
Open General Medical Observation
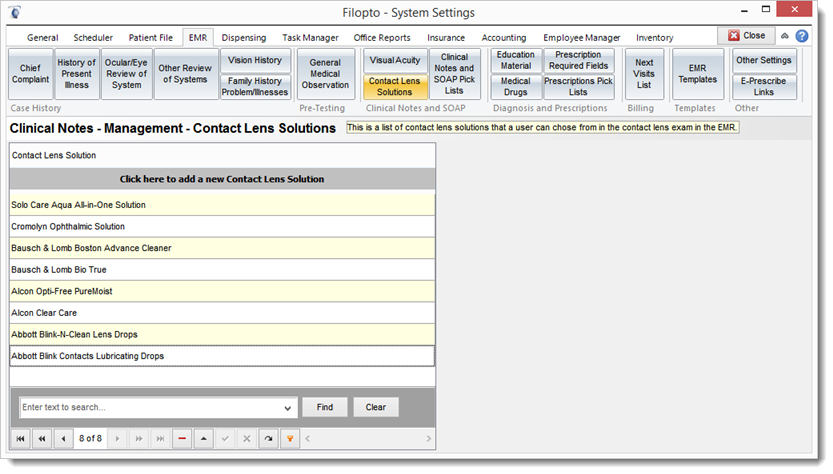[325, 74]
